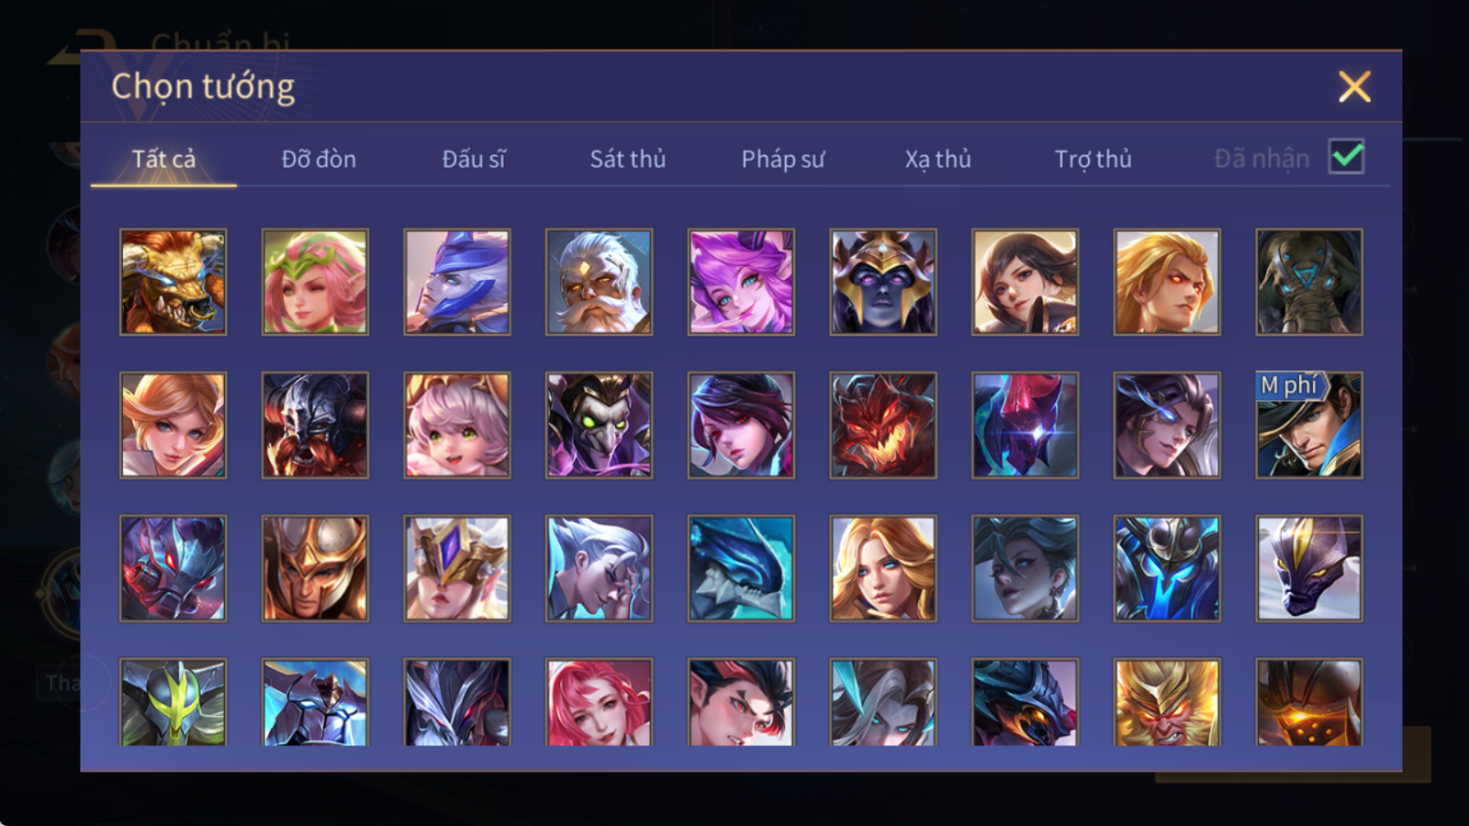
Task: Filter heroes by Pháp sư
Action: pos(782,159)
